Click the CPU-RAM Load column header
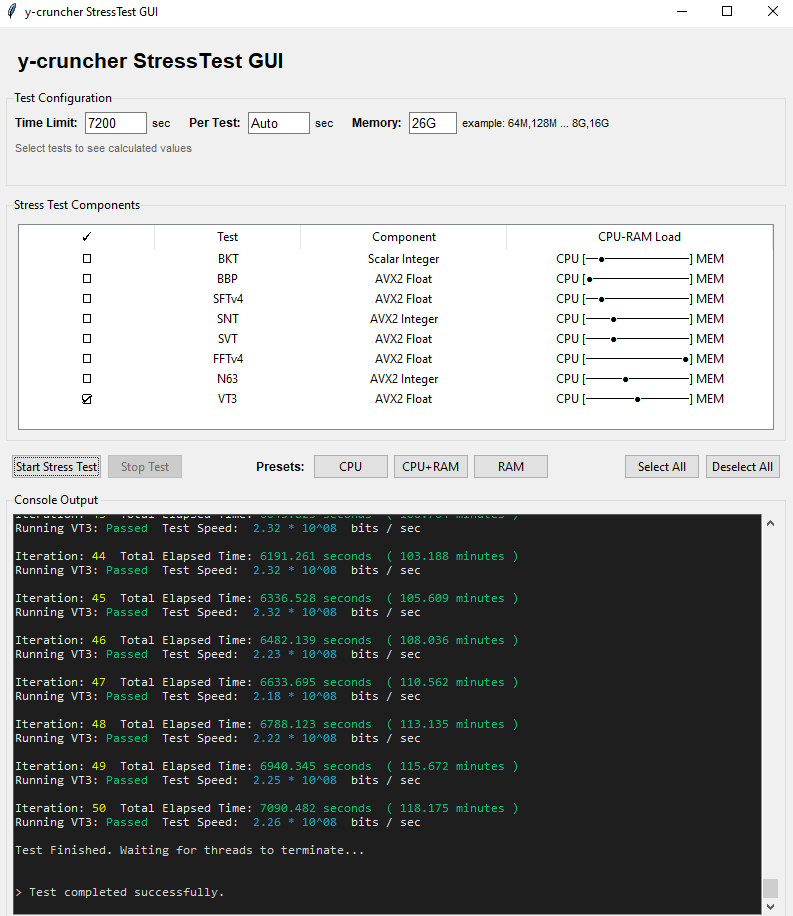The height and width of the screenshot is (916, 793). pos(639,237)
